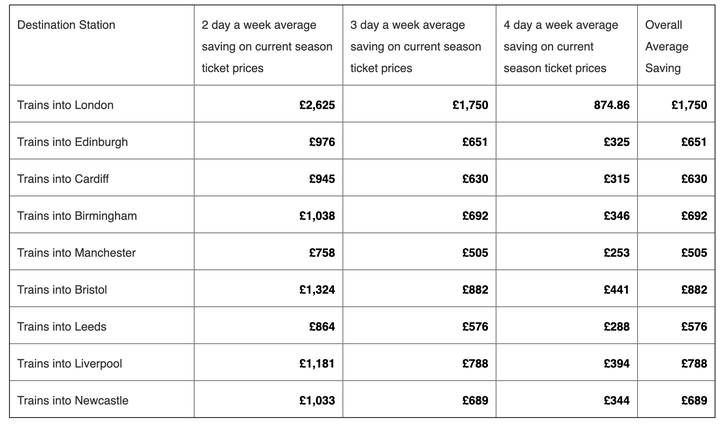This screenshot has height=427, width=720.
Task: Select the £315 Cardiff four-day saving
Action: [x=617, y=179]
